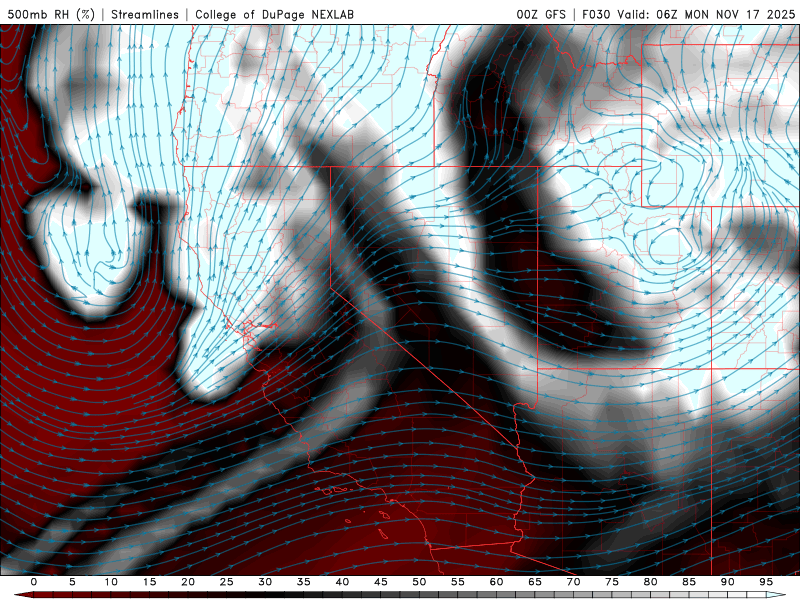Click the "30" color scale label
800x600 pixels.
[265, 582]
